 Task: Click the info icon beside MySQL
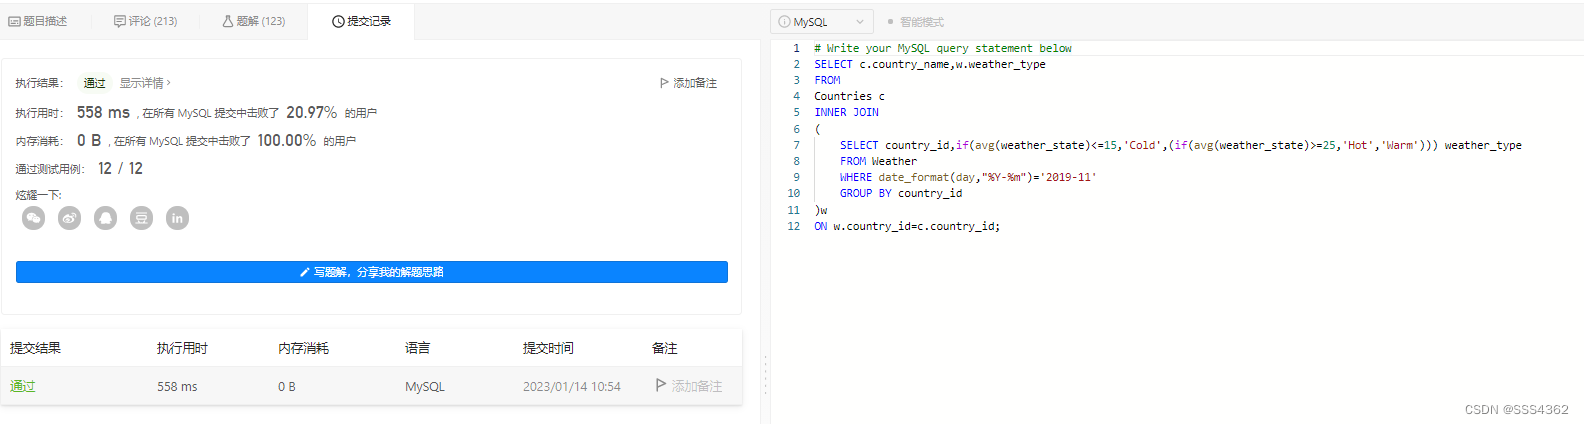point(784,22)
